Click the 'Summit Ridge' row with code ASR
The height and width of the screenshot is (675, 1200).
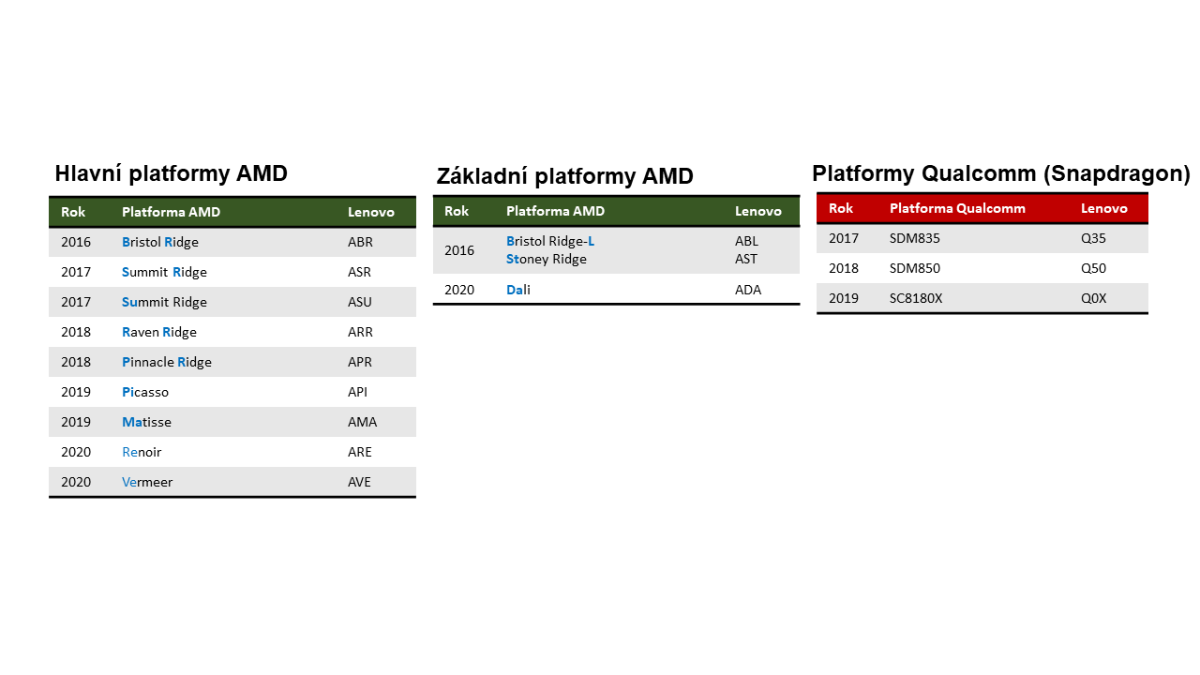coord(164,272)
